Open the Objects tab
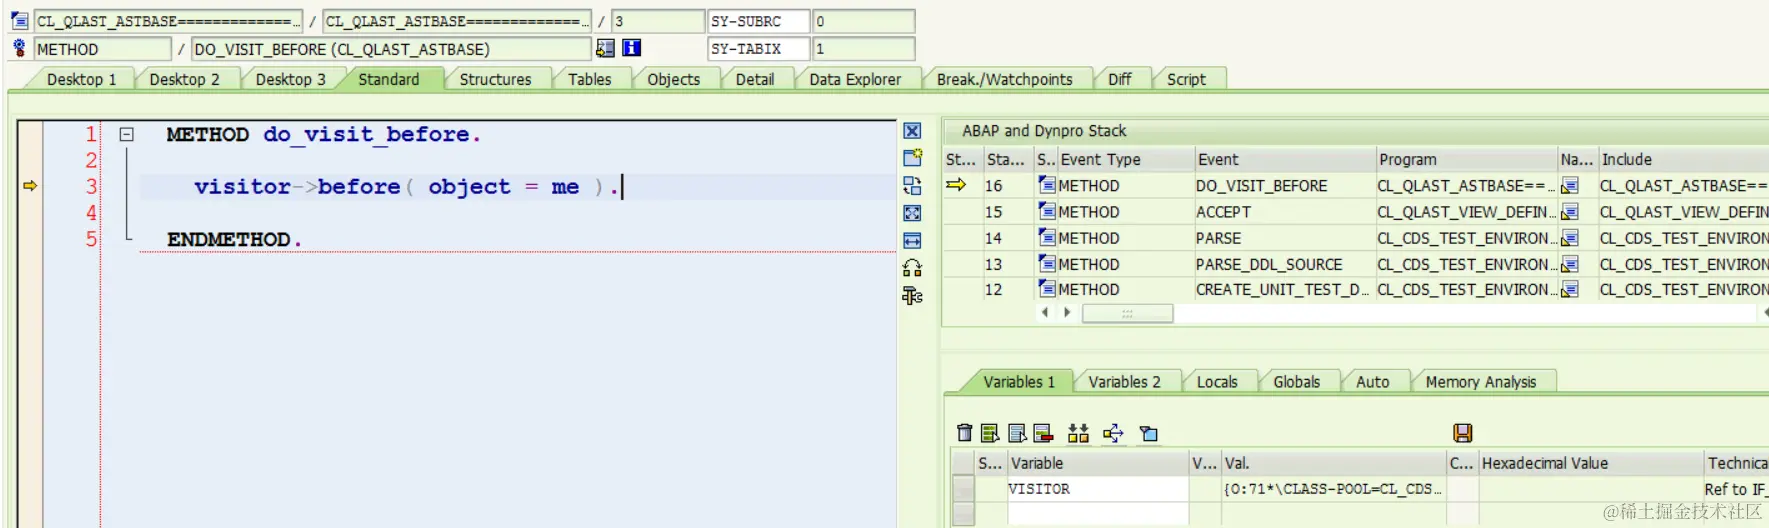1769x528 pixels. [x=673, y=79]
